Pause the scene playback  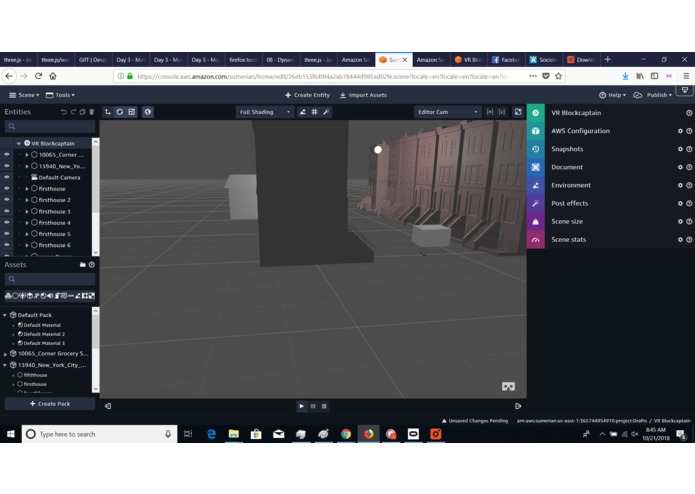tap(313, 406)
